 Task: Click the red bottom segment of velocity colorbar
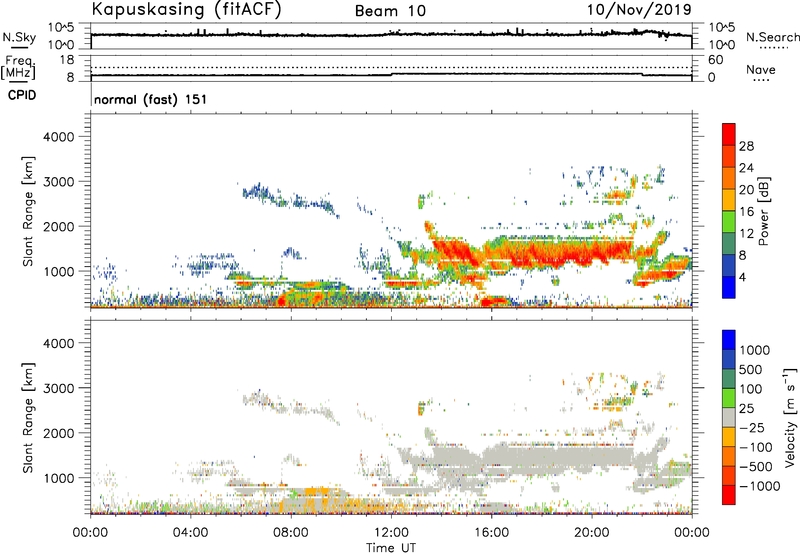(729, 495)
